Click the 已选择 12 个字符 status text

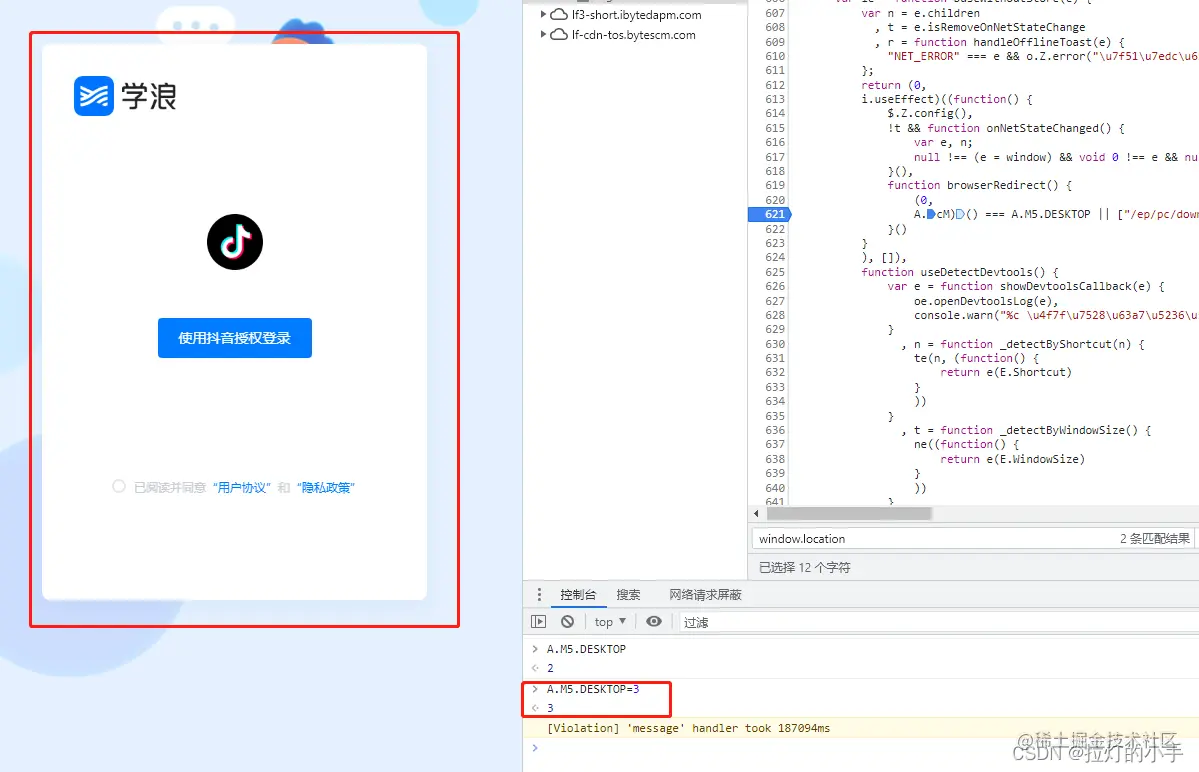(804, 567)
